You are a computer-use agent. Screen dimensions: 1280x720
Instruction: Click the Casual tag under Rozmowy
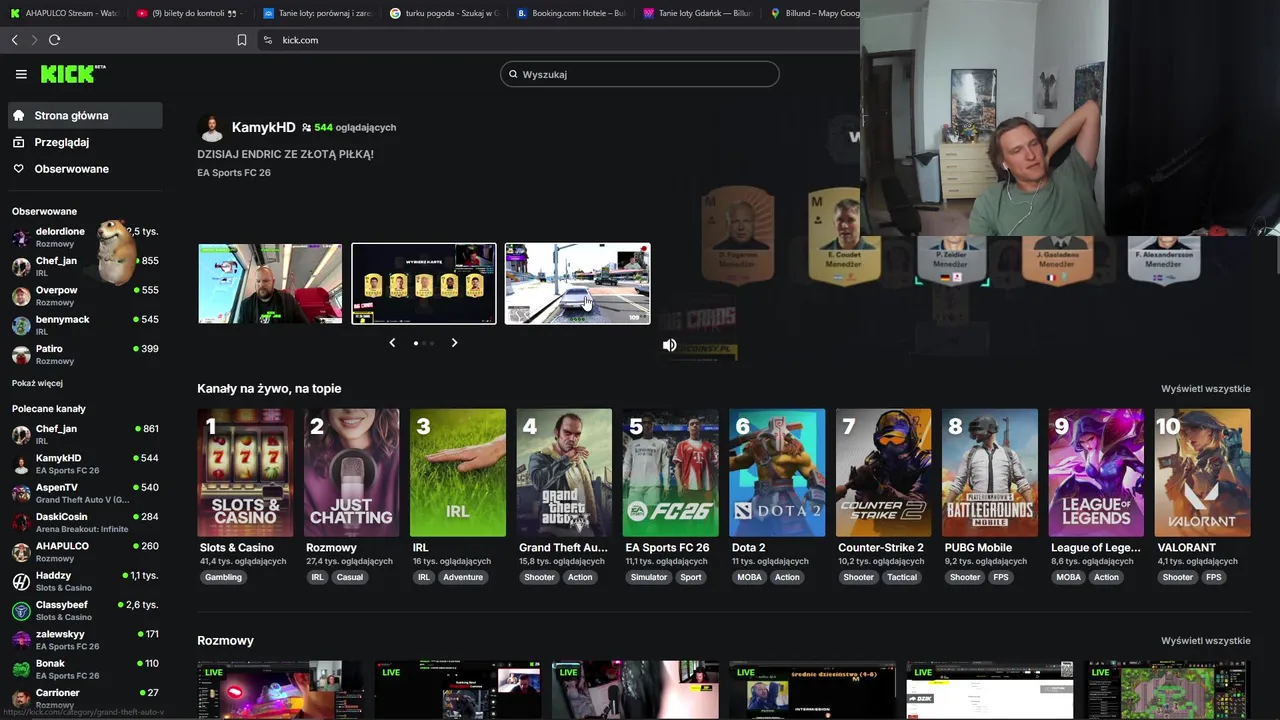[350, 577]
